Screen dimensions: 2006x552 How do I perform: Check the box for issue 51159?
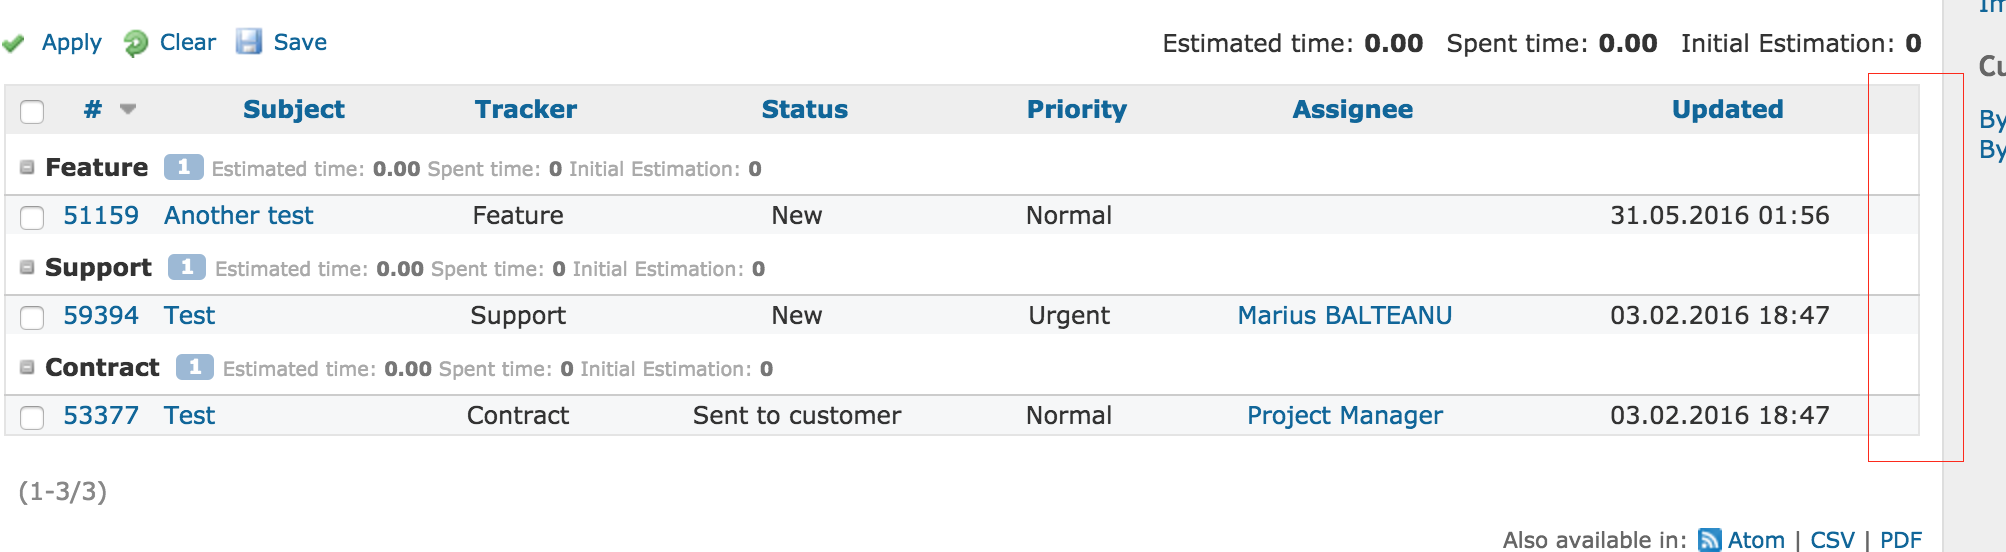point(32,217)
